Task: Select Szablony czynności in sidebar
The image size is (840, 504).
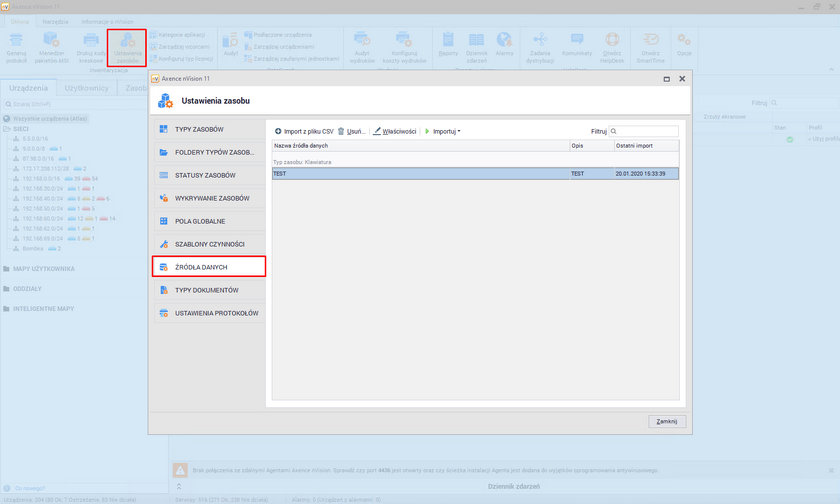Action: pyautogui.click(x=208, y=244)
